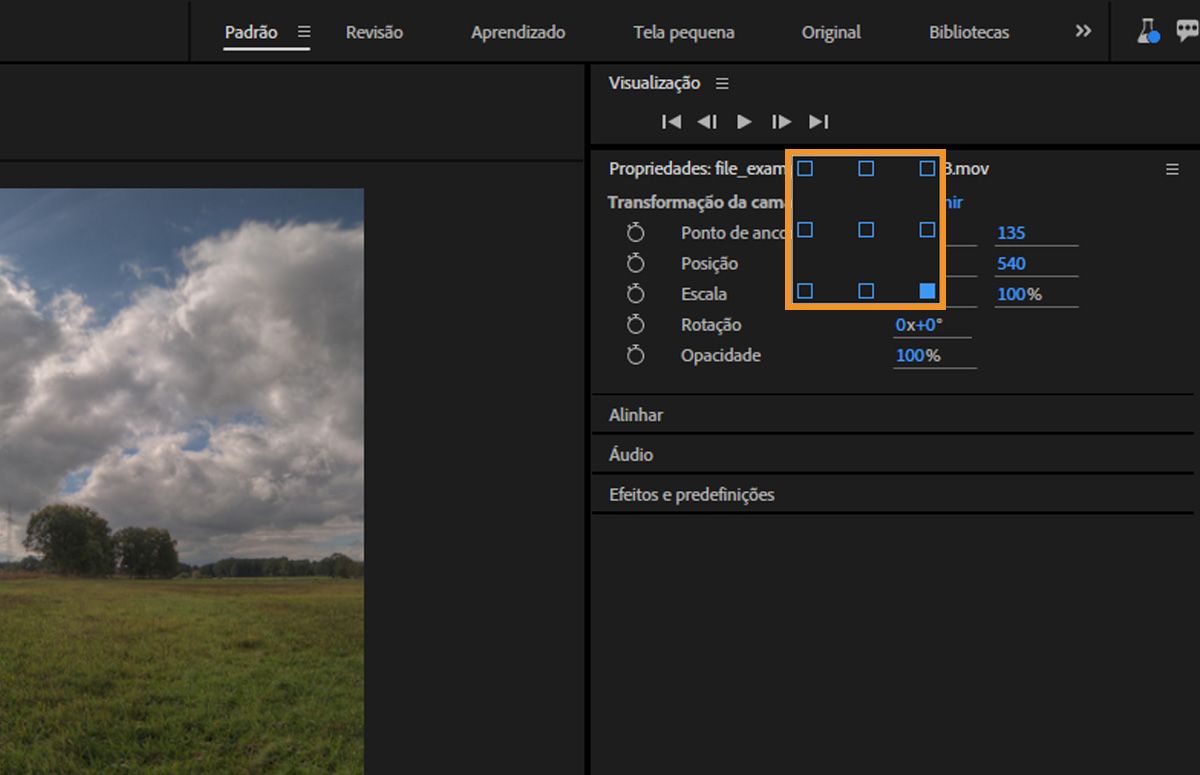Switch to the Revisão workspace
The width and height of the screenshot is (1200, 775).
374,32
